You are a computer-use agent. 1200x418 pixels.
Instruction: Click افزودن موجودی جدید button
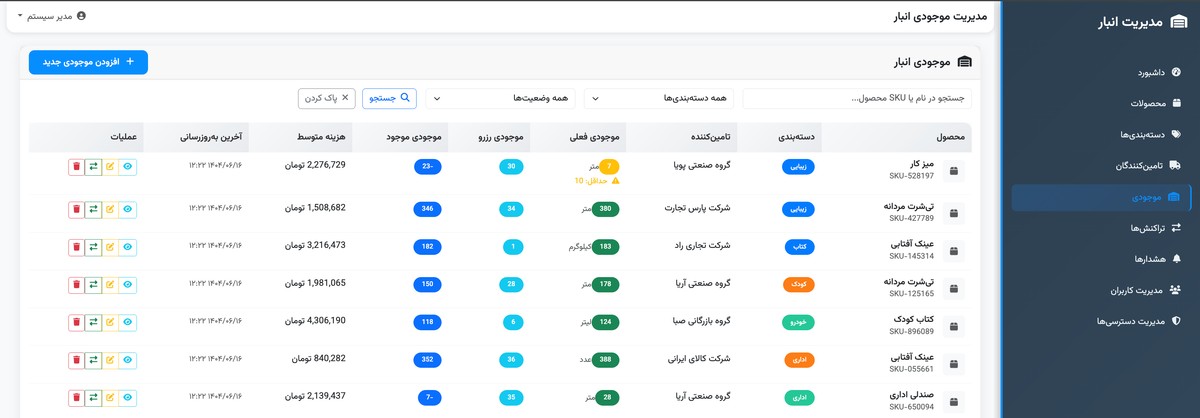coord(89,62)
